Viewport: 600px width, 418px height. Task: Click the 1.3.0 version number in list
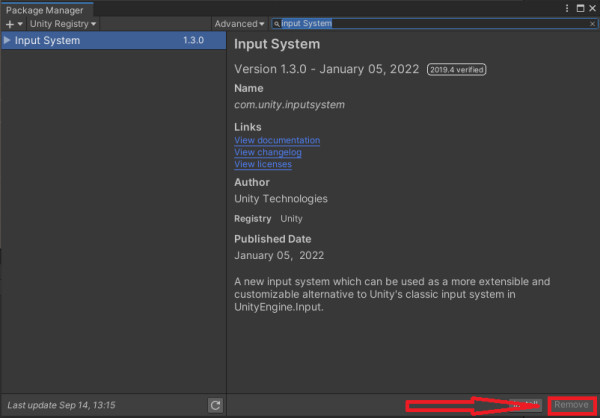point(193,40)
